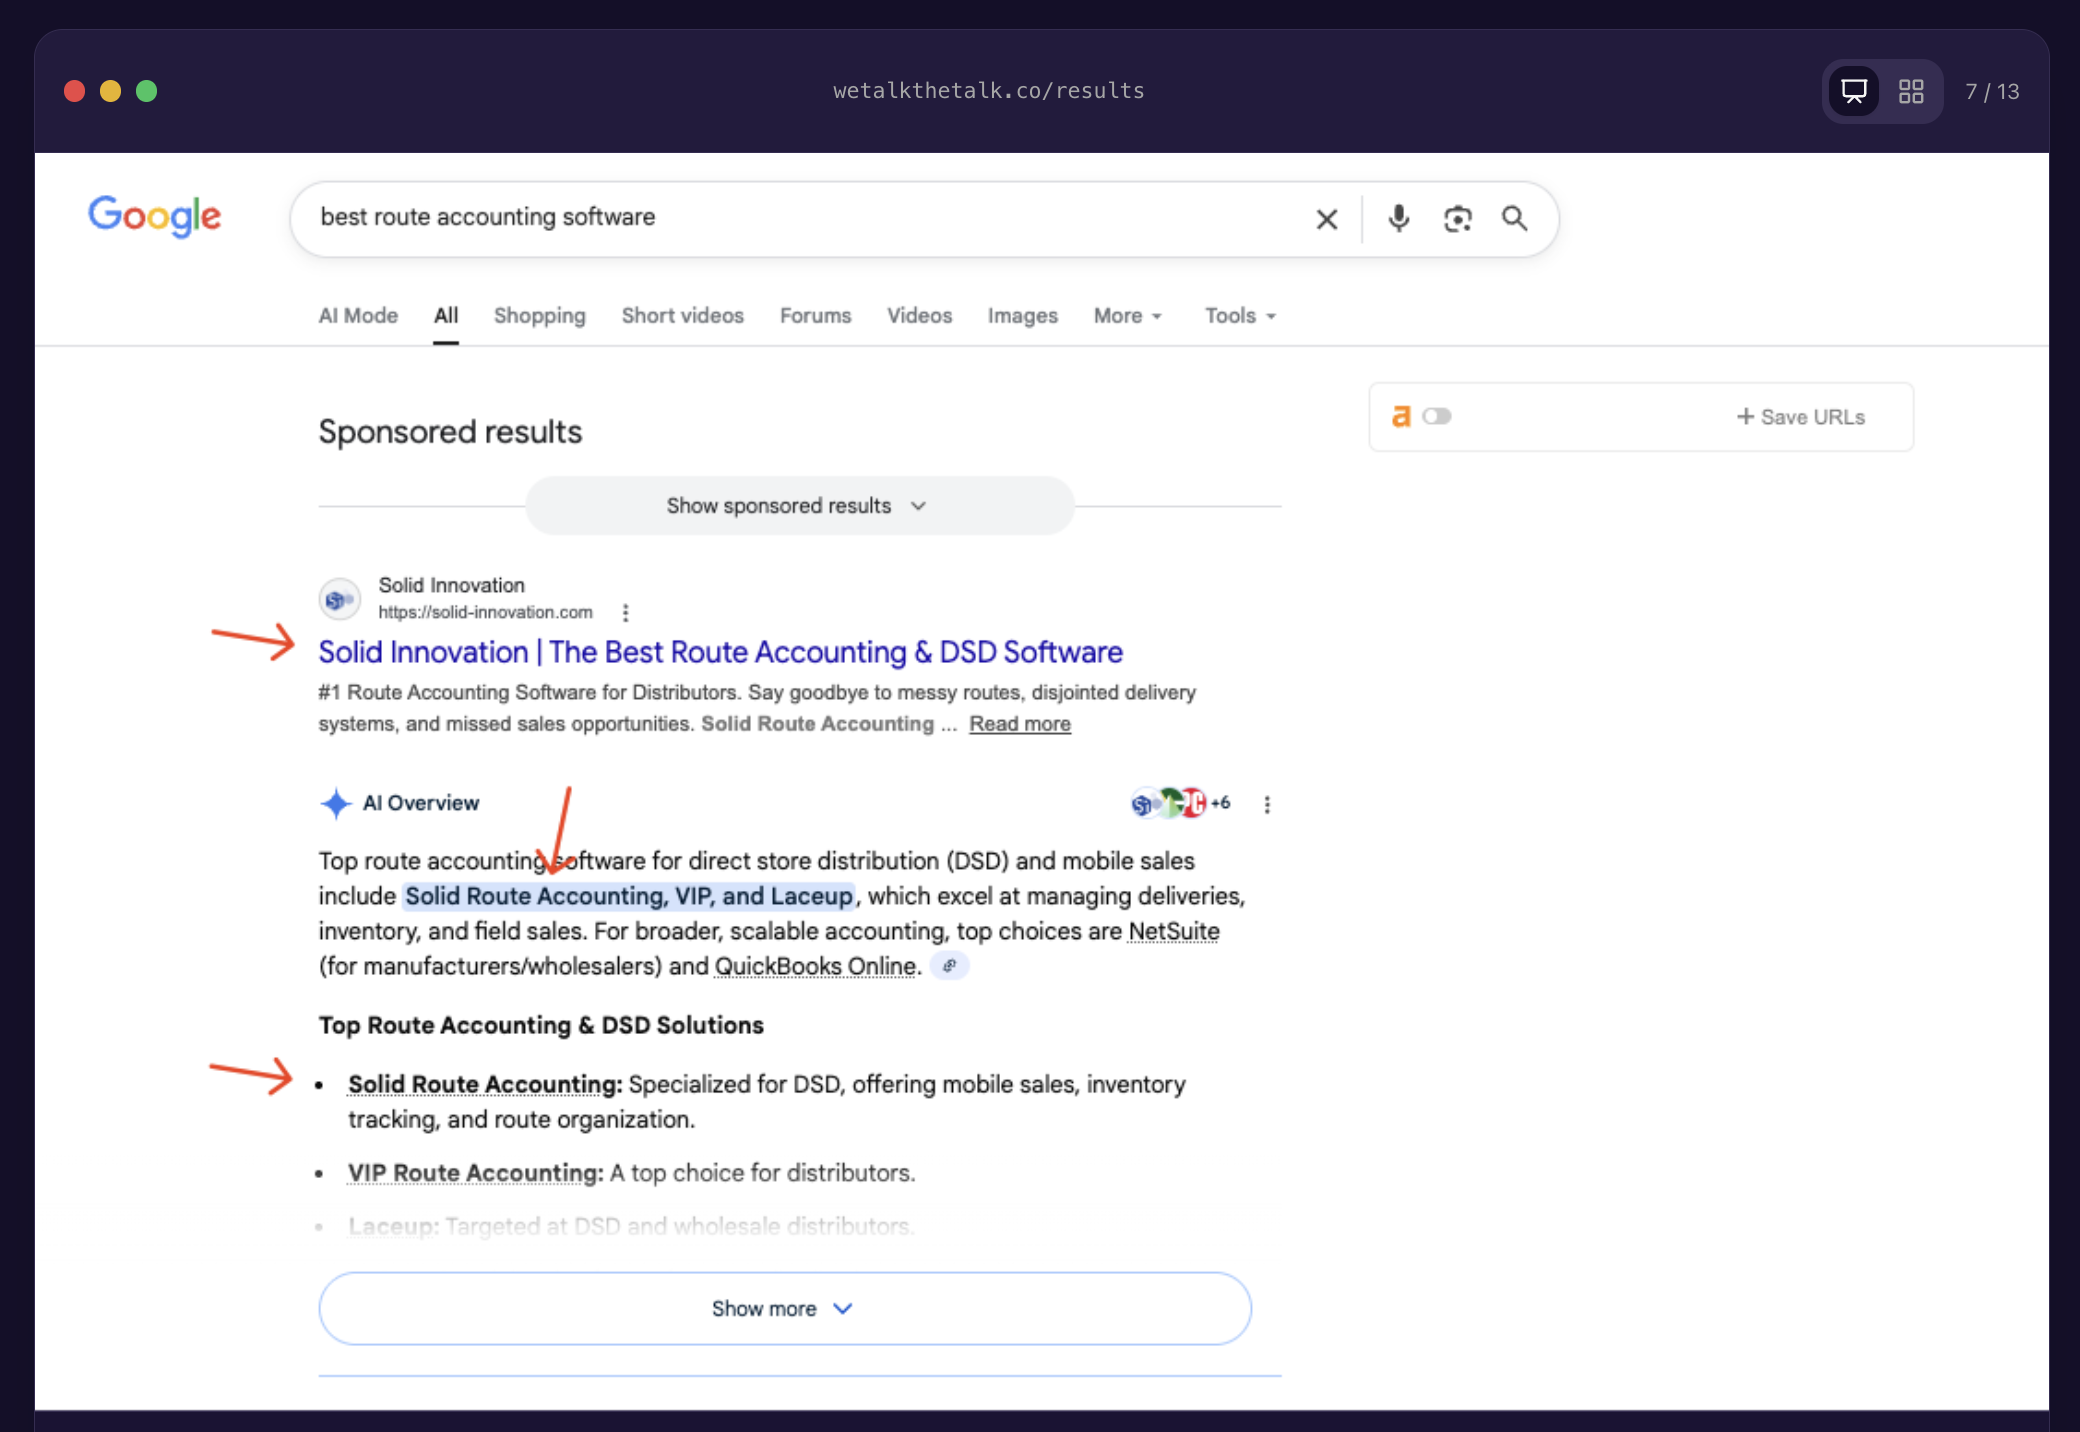Click the link chip after QuickBooks Online

(949, 966)
